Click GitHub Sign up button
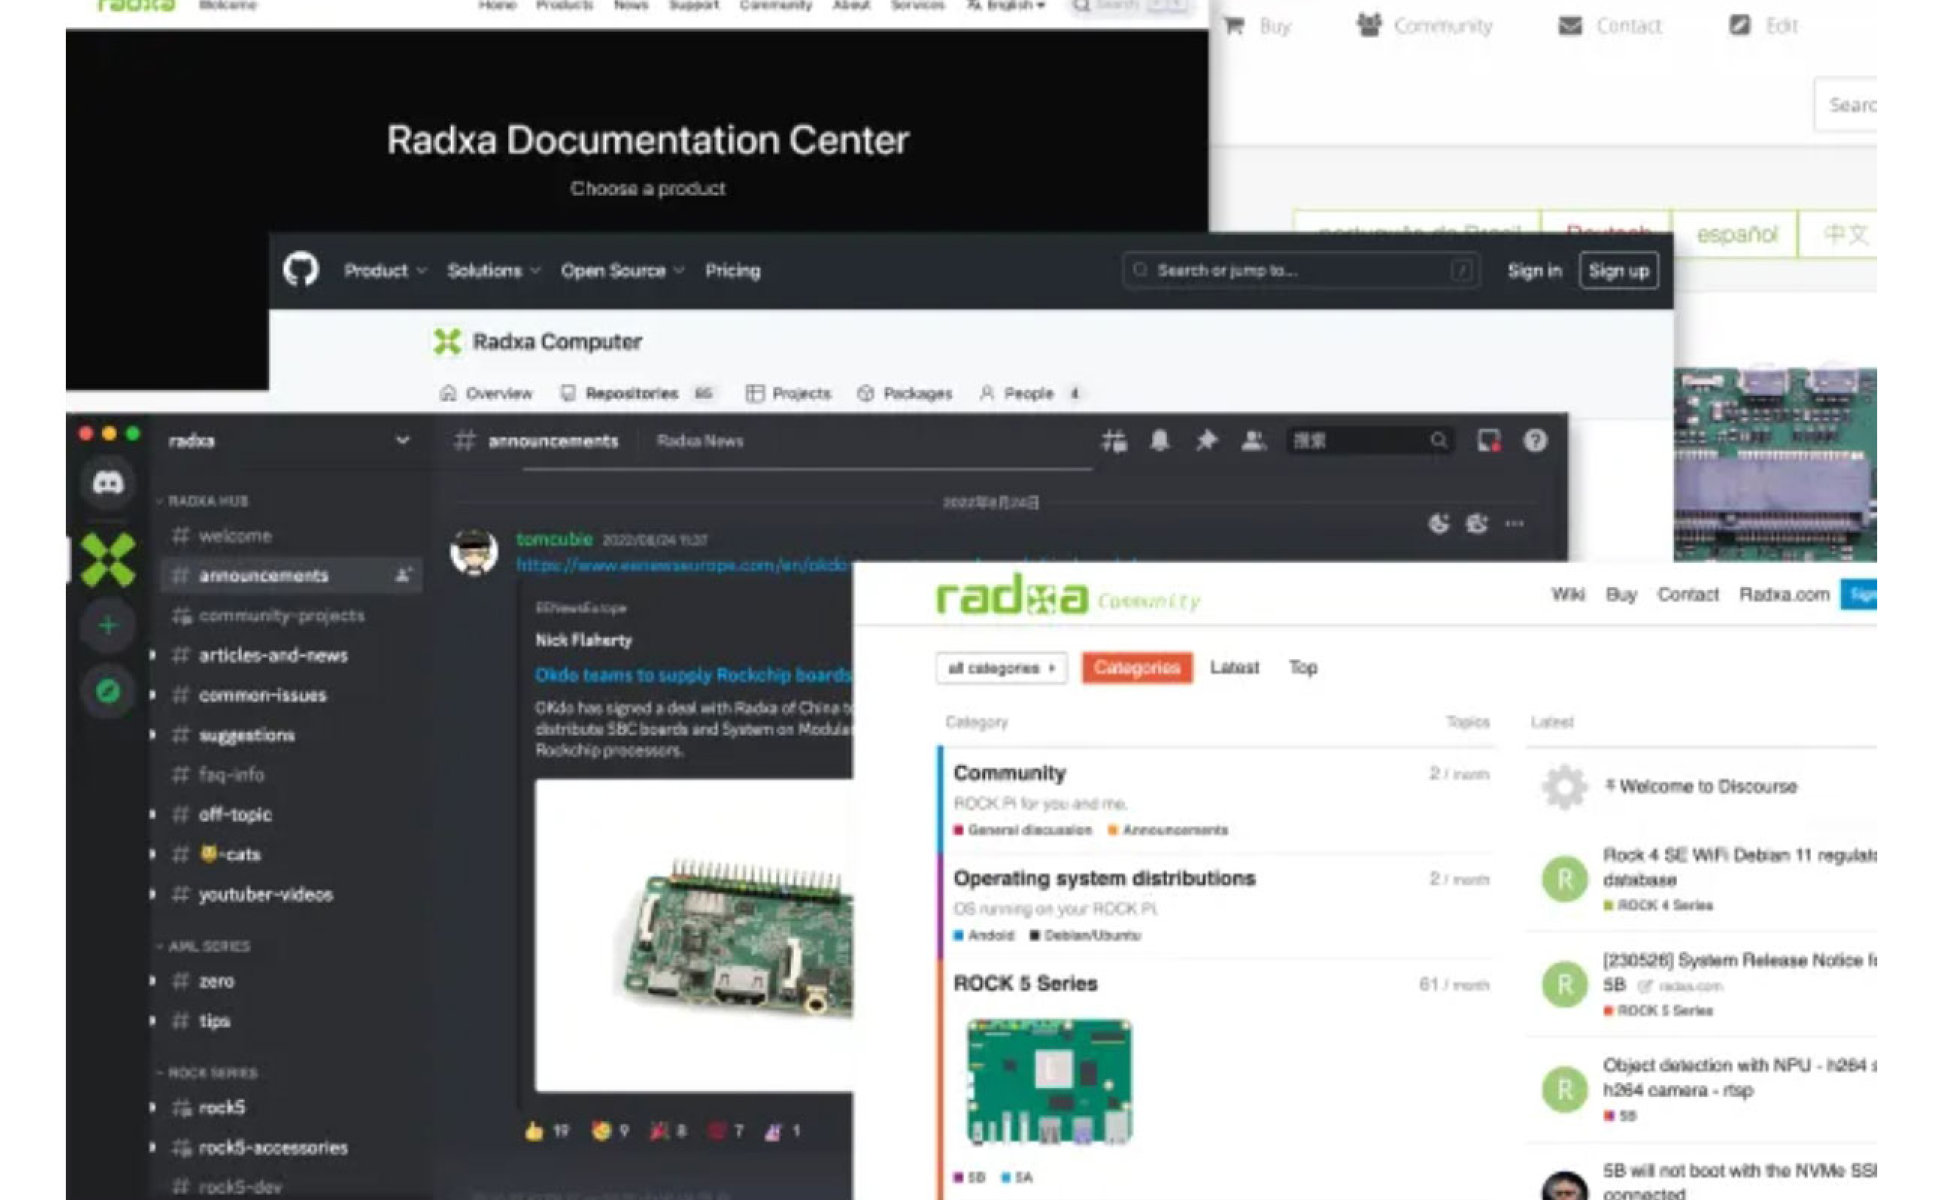The width and height of the screenshot is (1940, 1200). pyautogui.click(x=1618, y=270)
